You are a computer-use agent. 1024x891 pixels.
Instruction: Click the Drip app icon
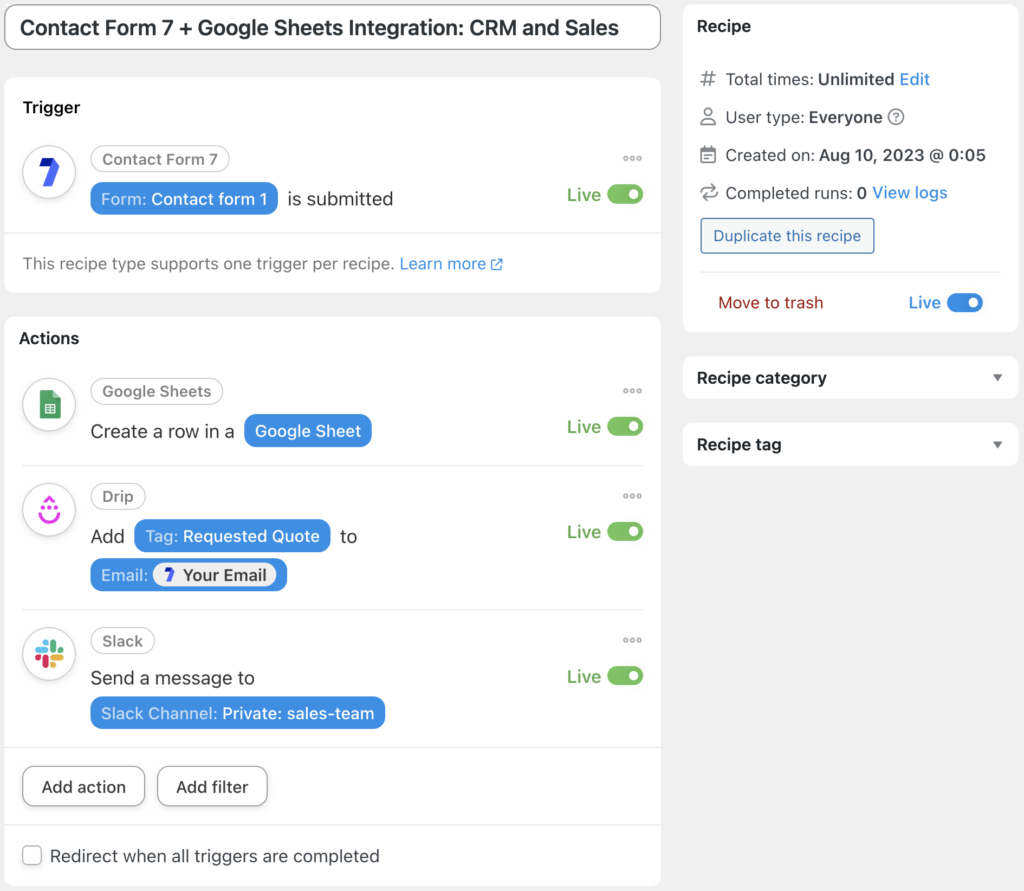coord(46,510)
